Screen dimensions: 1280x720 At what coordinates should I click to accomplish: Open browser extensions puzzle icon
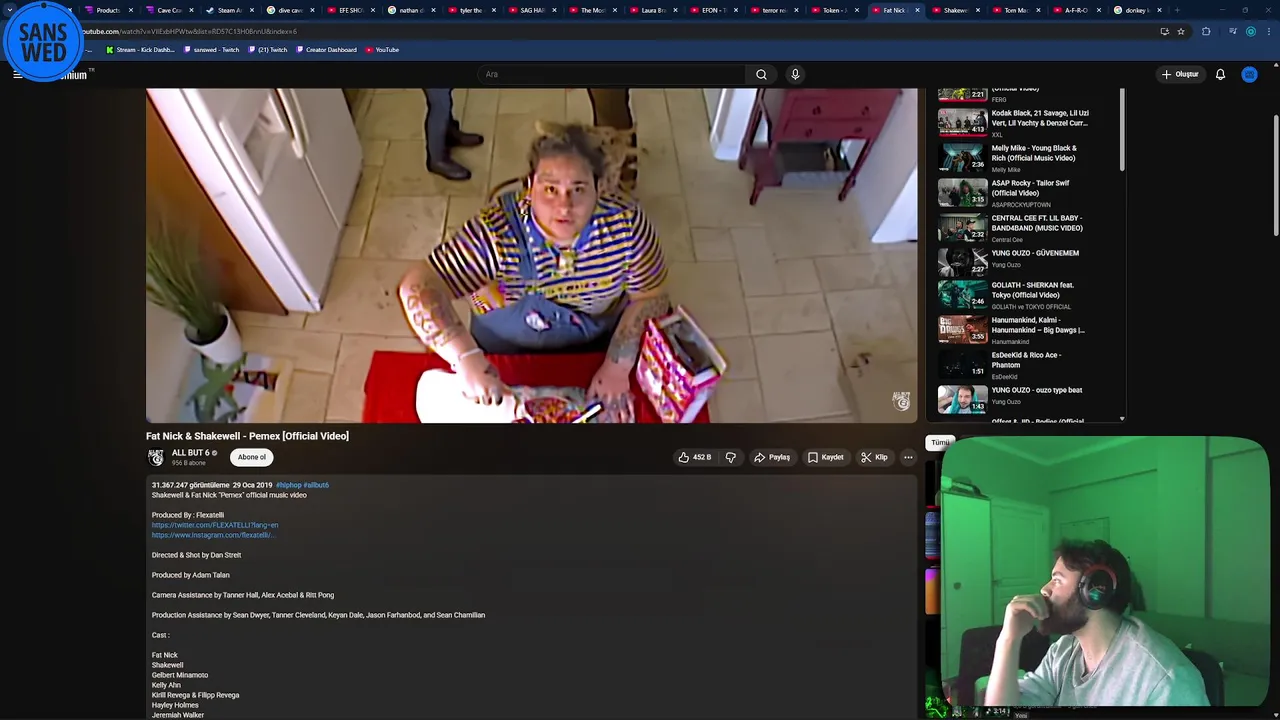coord(1206,31)
